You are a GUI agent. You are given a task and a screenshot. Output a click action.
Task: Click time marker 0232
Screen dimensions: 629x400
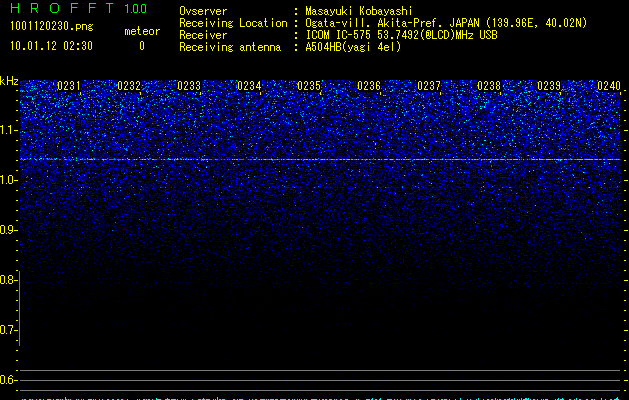[129, 86]
